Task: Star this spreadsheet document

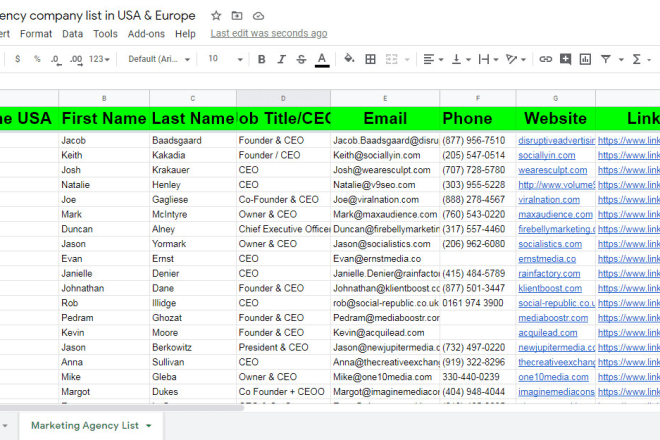Action: [216, 16]
